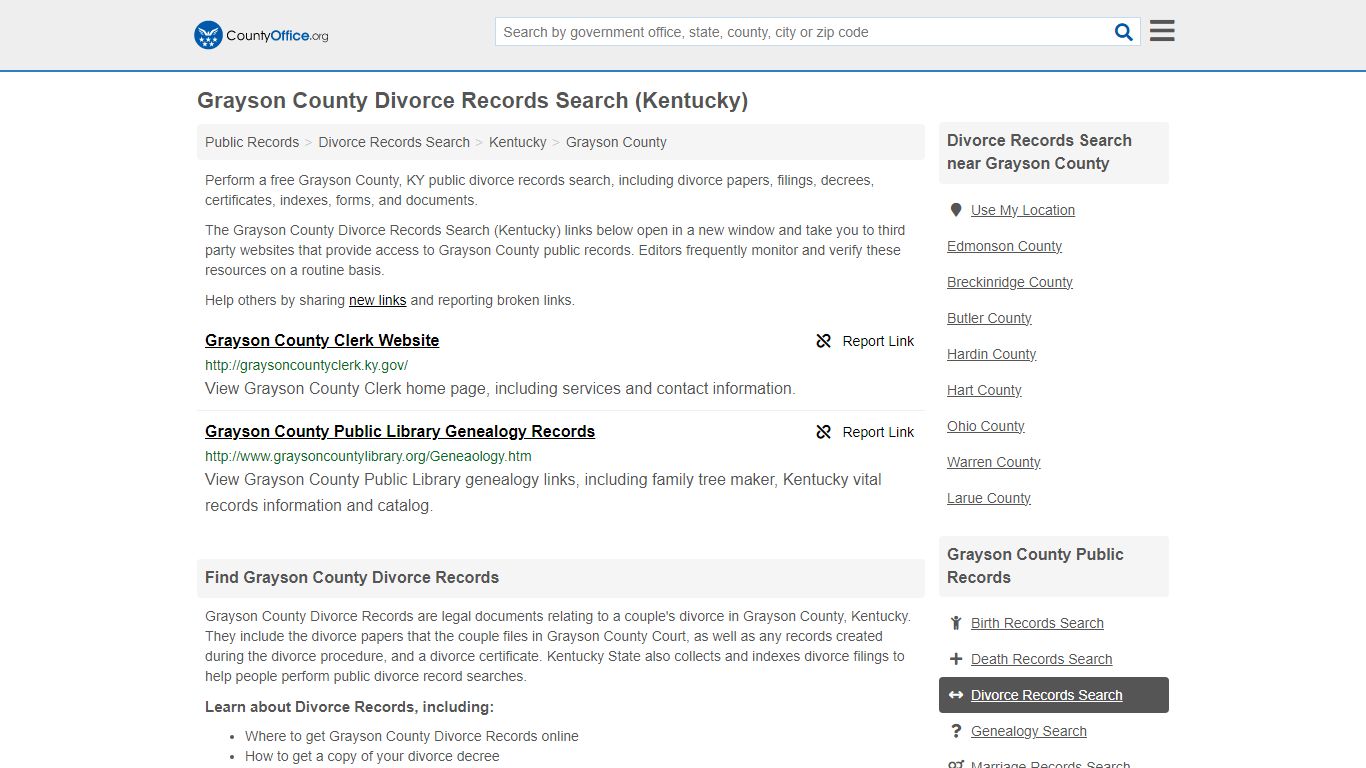The width and height of the screenshot is (1366, 768).
Task: Go to Divorce Records Search breadcrumb
Action: (394, 142)
